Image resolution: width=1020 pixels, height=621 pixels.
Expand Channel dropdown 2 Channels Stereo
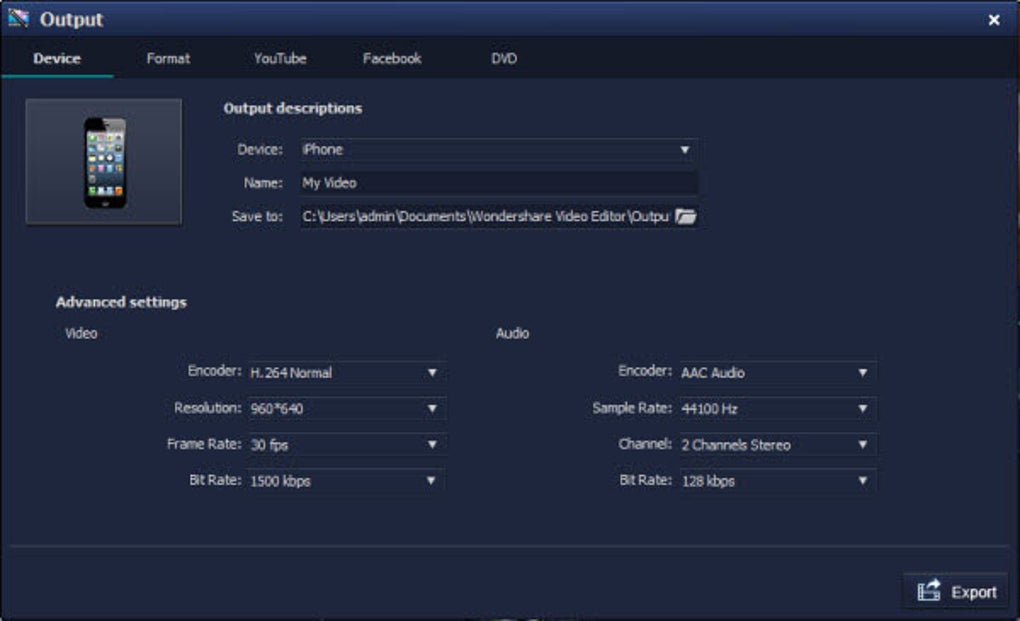coord(778,445)
